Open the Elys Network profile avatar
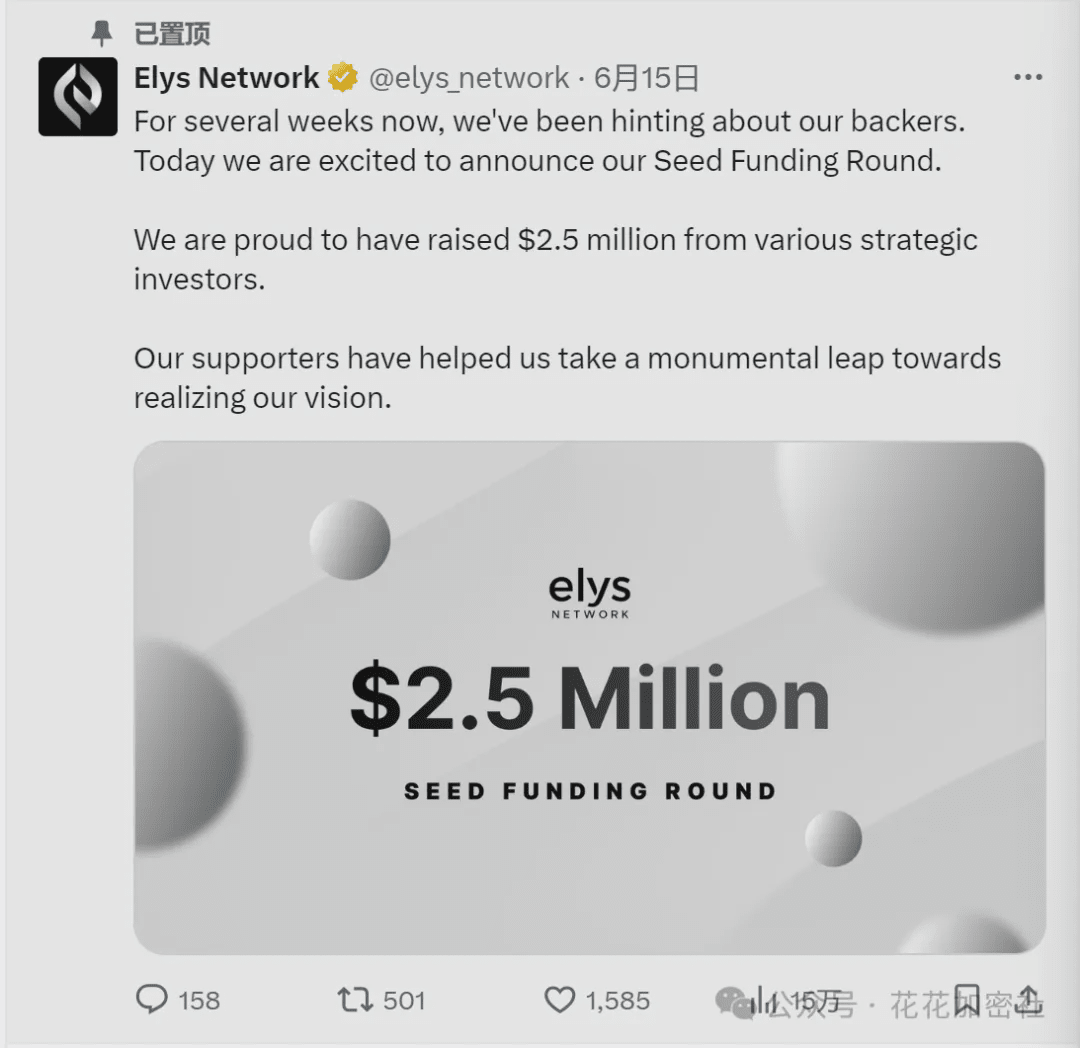1080x1048 pixels. [x=78, y=97]
